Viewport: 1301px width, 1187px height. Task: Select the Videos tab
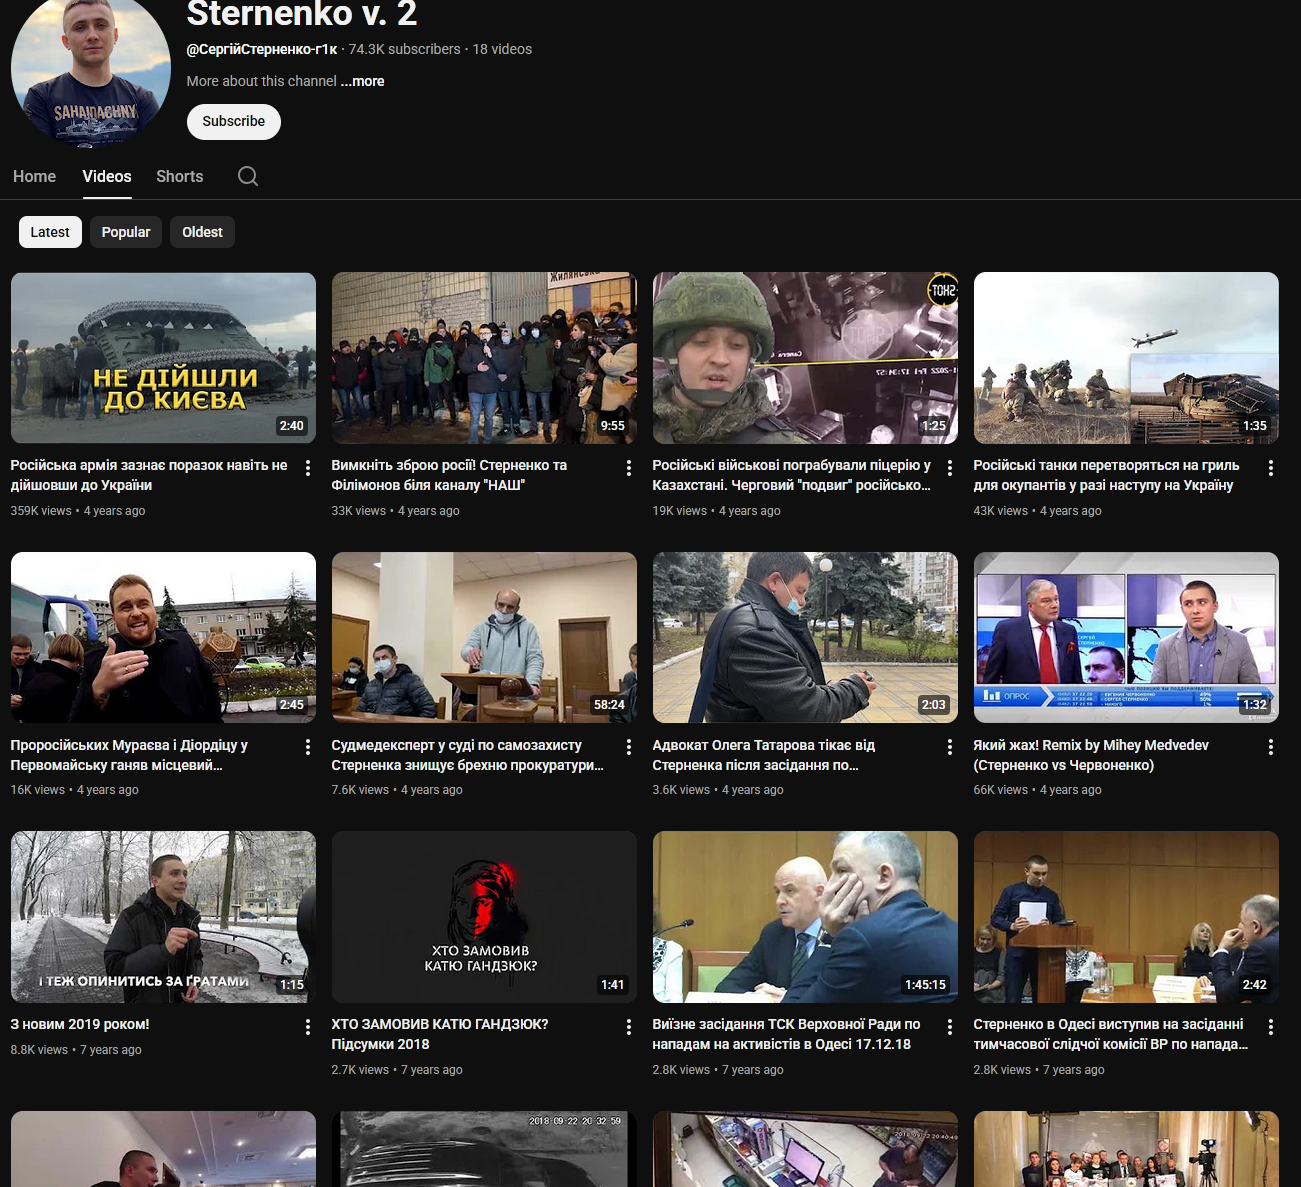107,176
